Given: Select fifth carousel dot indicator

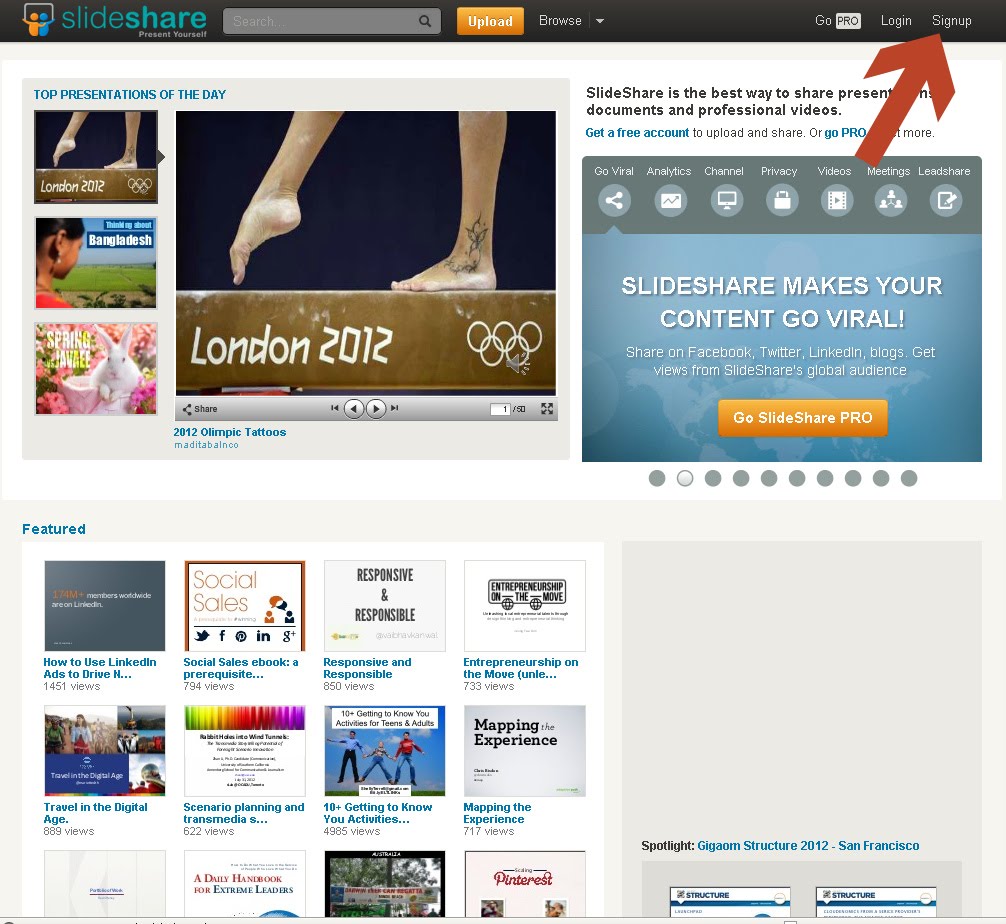Looking at the screenshot, I should 769,478.
